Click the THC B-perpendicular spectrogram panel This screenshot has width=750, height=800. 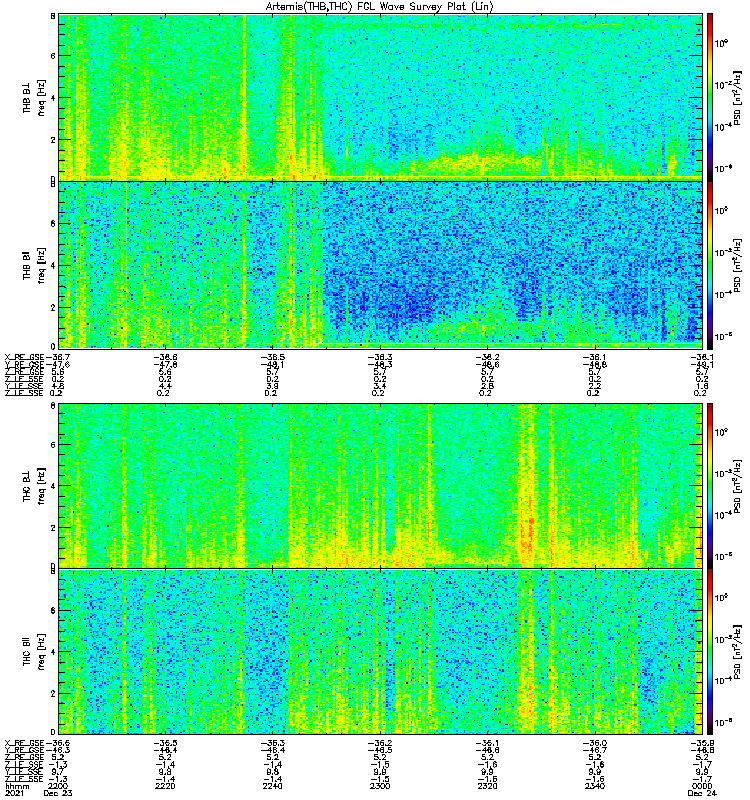[380, 485]
